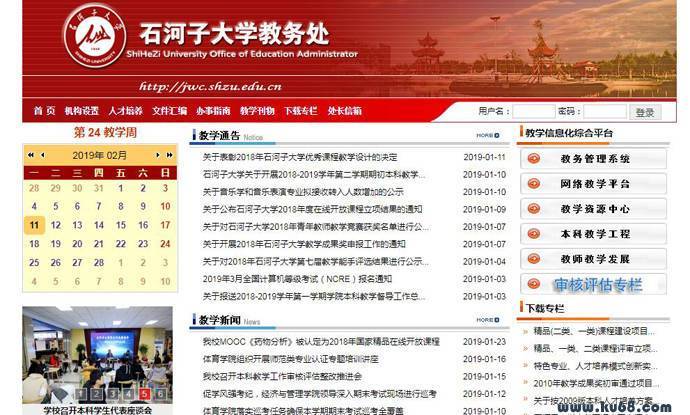The image size is (690, 415).
Task: Go to previous year in calendar
Action: 30,155
